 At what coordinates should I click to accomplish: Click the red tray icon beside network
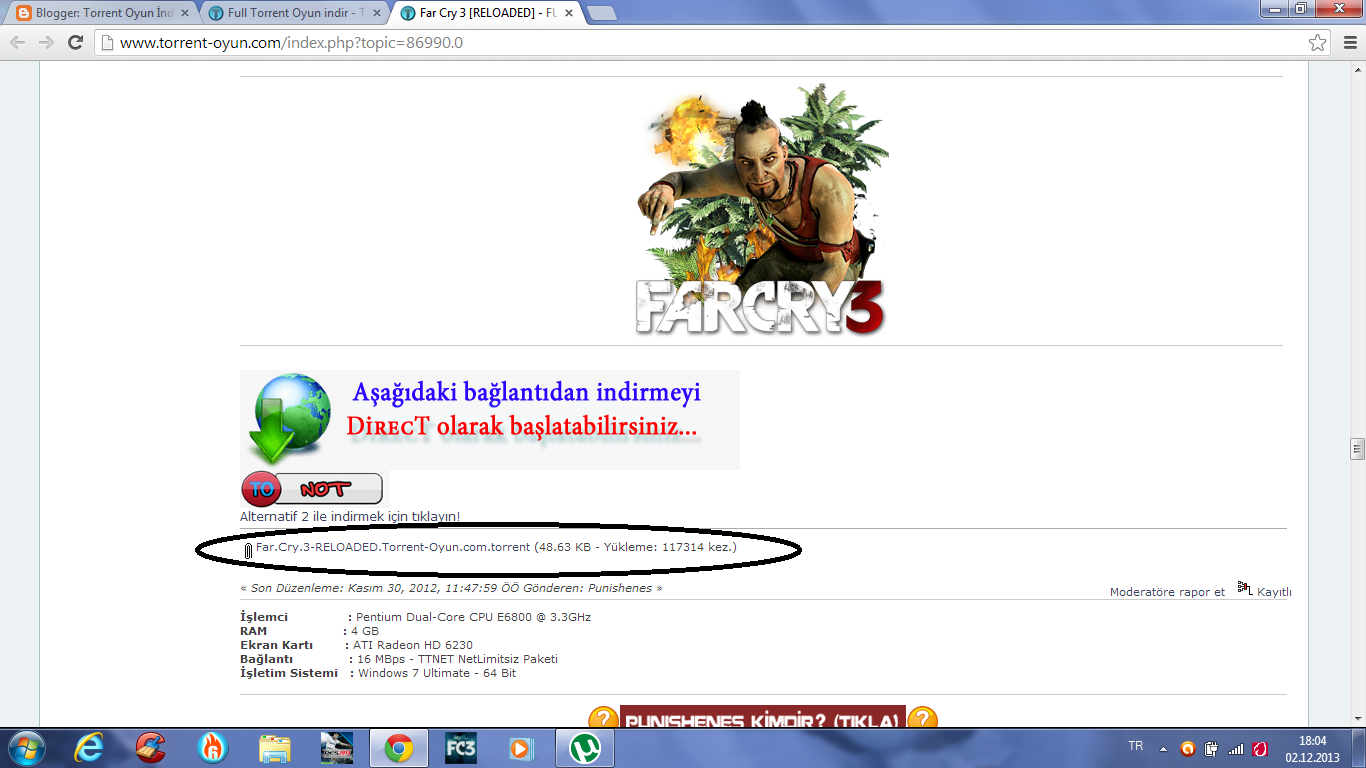[x=1261, y=748]
